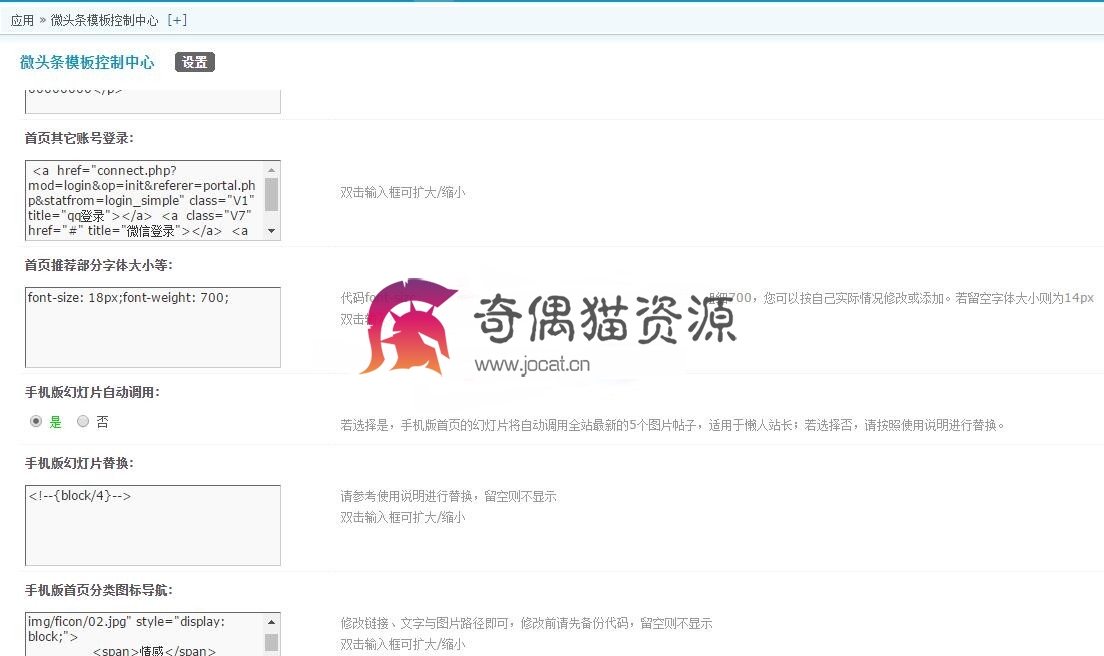Click scroll-up arrow in 分类图标导航 textarea

(272, 622)
